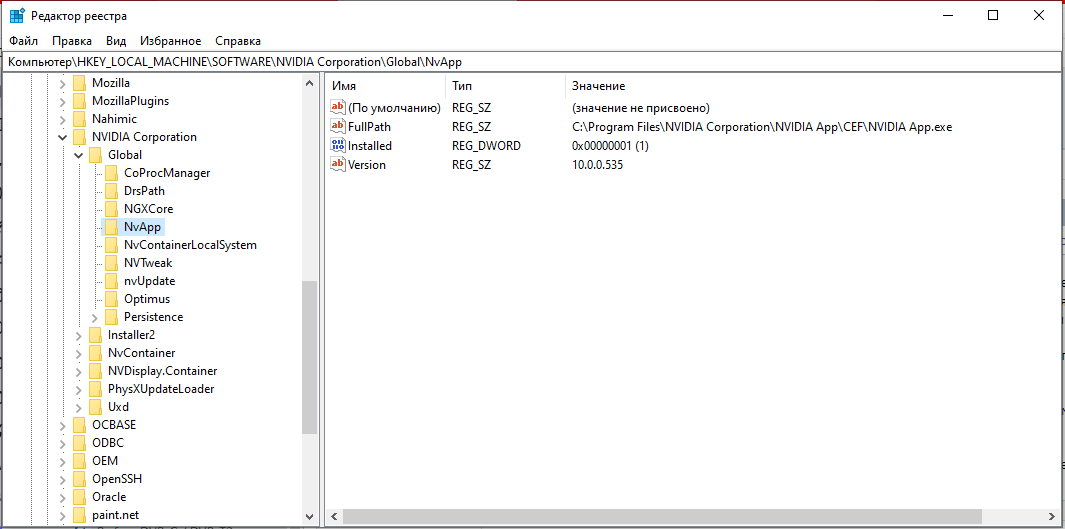Expand the MozillaPlugins key
The image size is (1065, 529).
62,101
